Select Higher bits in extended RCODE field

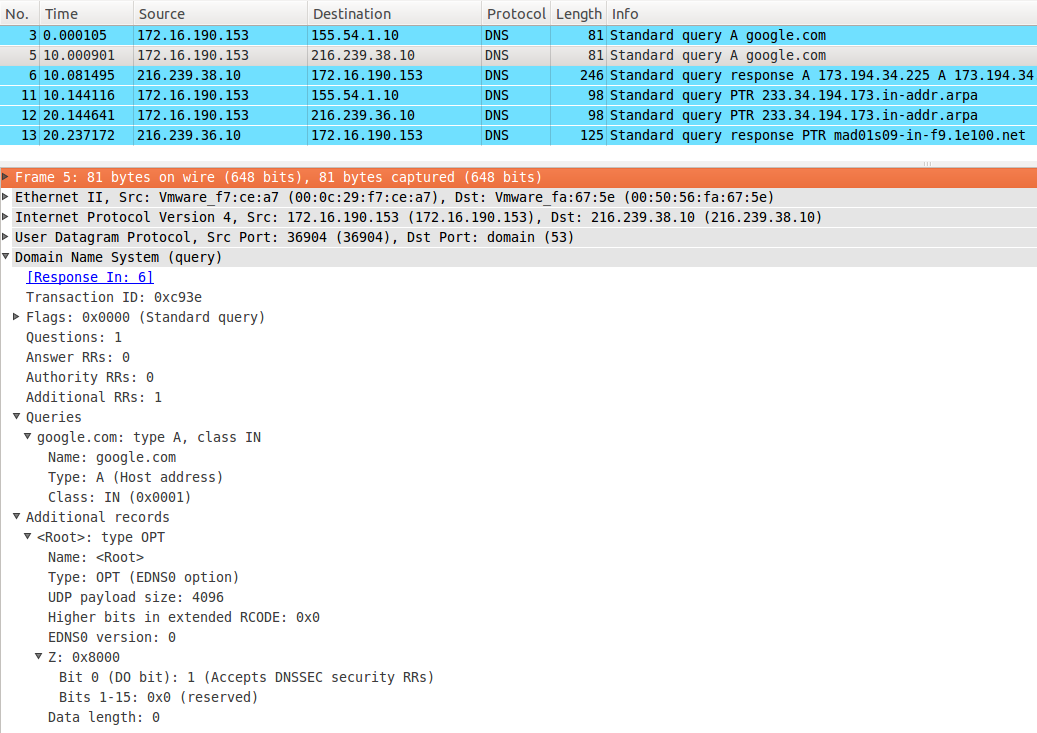pos(183,617)
